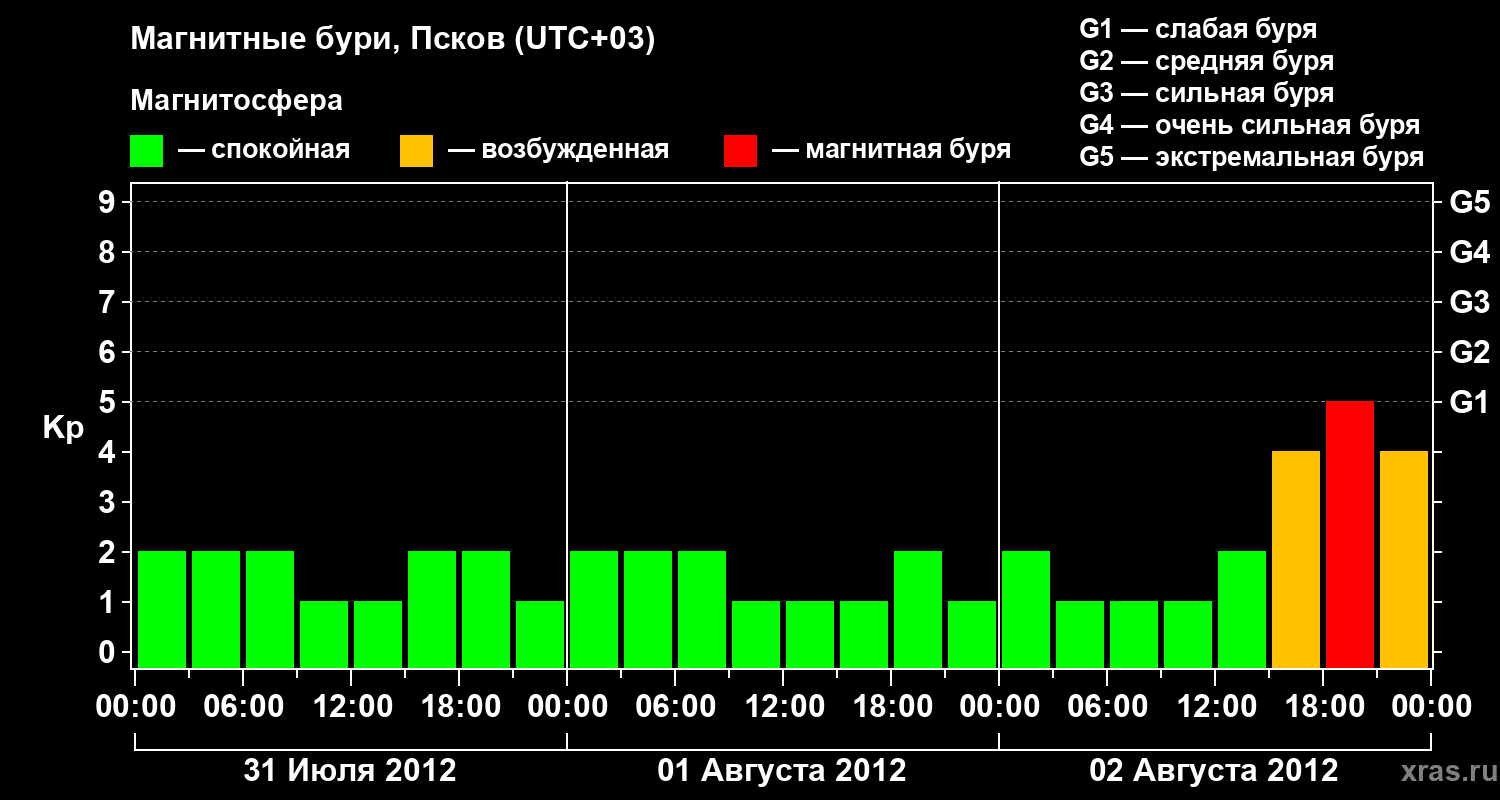
Task: Select first green bar of 31 Июля
Action: coord(162,610)
